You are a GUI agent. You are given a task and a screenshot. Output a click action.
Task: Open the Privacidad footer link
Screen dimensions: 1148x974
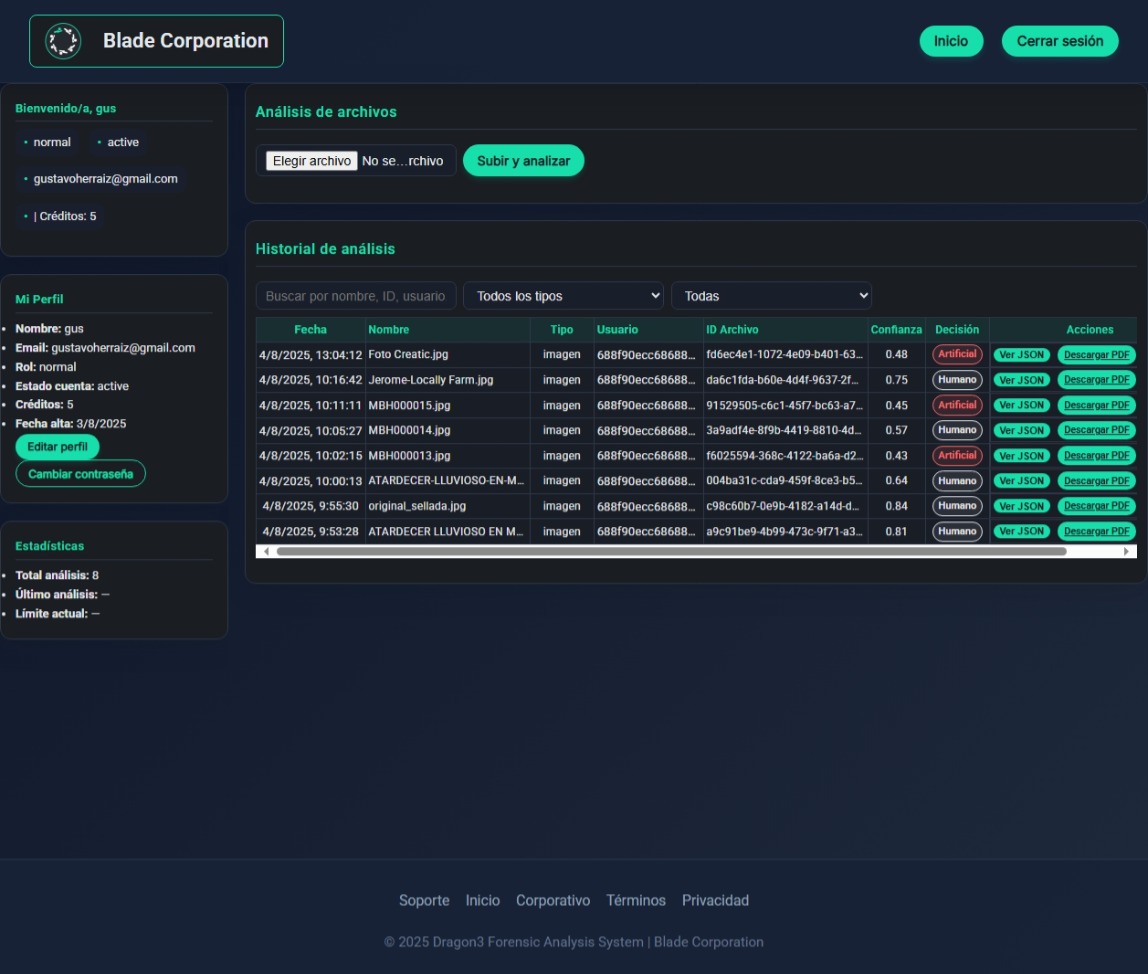[715, 900]
